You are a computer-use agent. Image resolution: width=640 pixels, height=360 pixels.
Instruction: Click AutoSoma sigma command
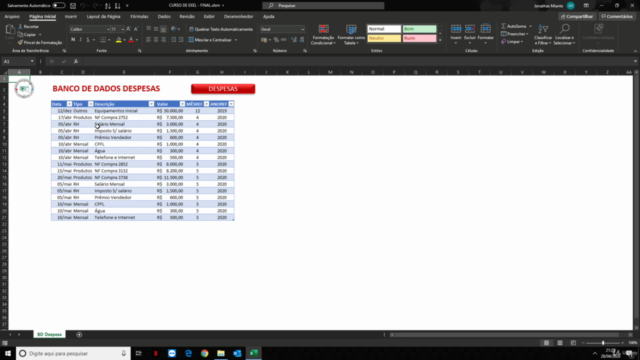point(513,26)
